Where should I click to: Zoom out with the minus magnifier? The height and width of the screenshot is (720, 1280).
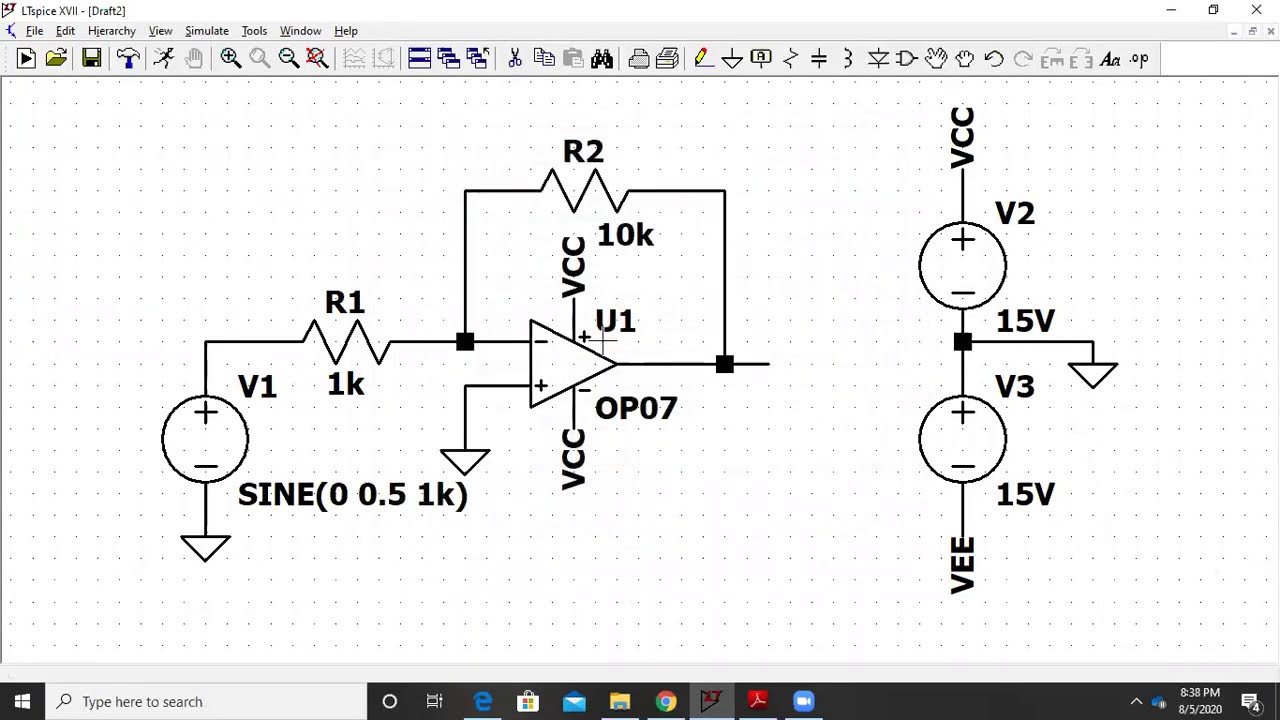288,59
